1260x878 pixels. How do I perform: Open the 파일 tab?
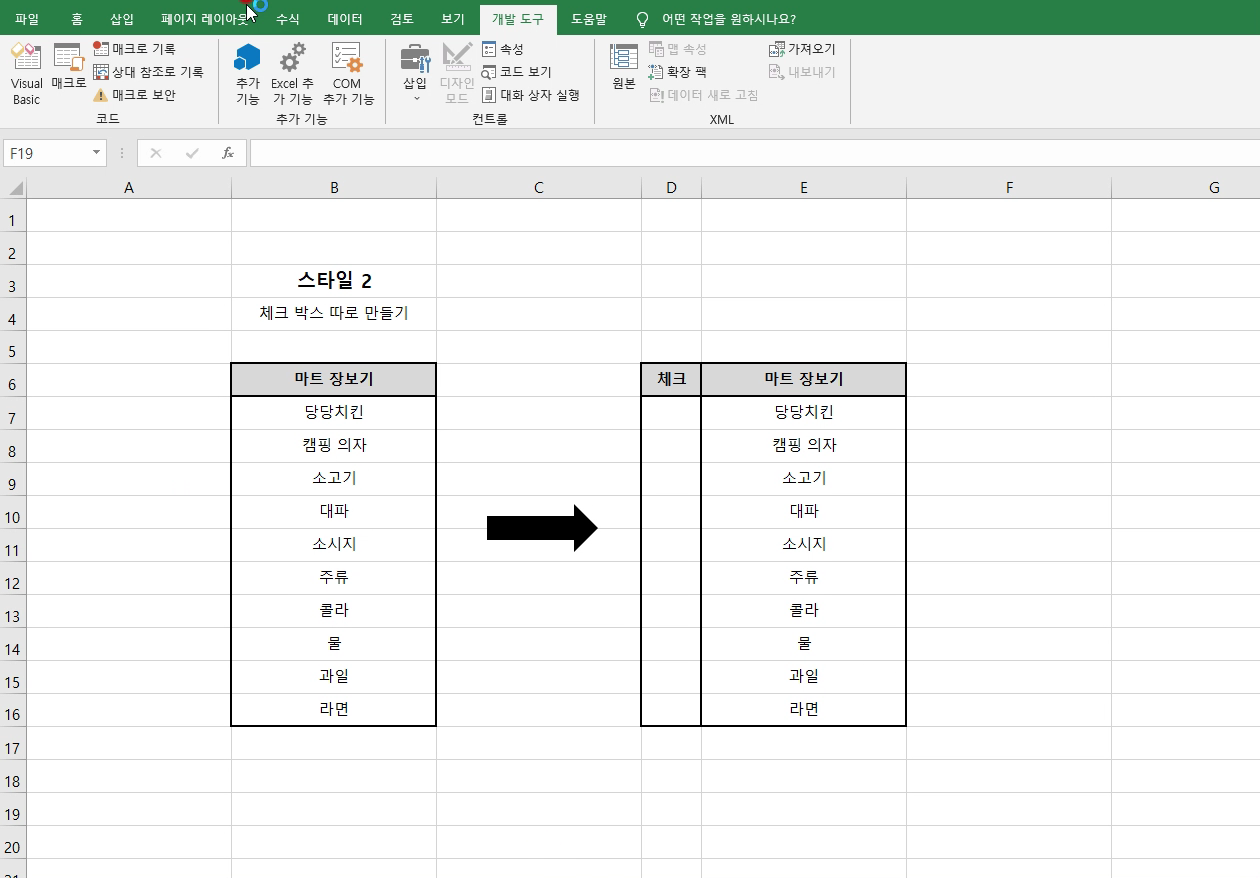(27, 19)
